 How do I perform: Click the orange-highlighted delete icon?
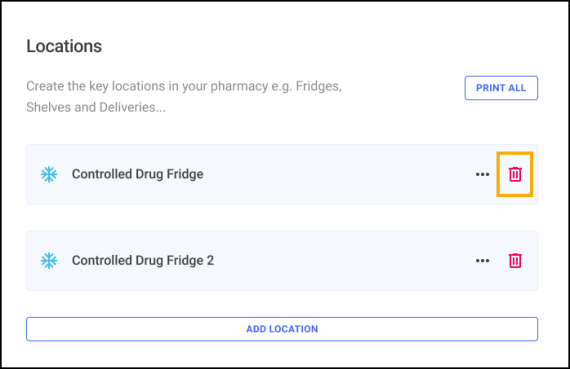[515, 174]
